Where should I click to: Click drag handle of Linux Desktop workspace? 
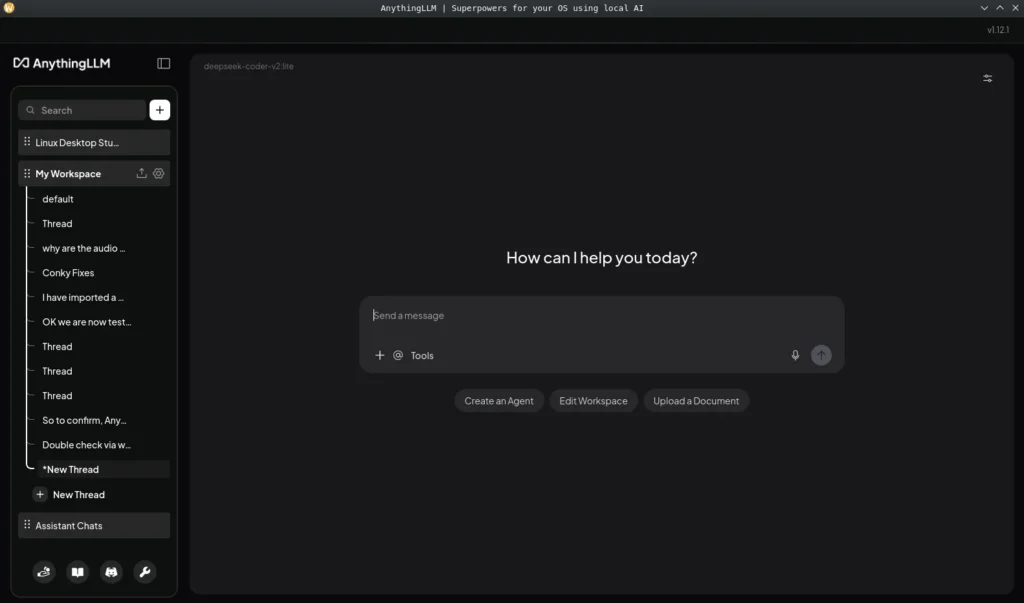point(27,142)
